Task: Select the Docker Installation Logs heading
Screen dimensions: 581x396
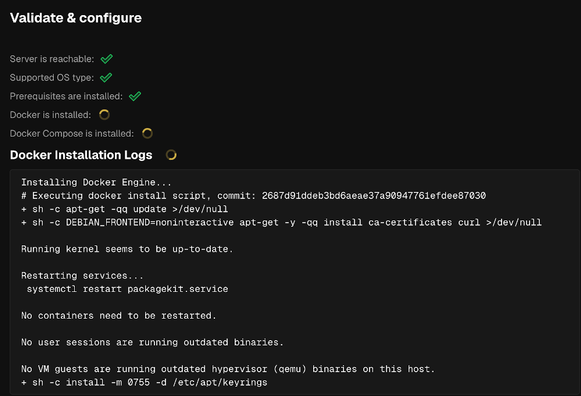Action: coord(81,155)
